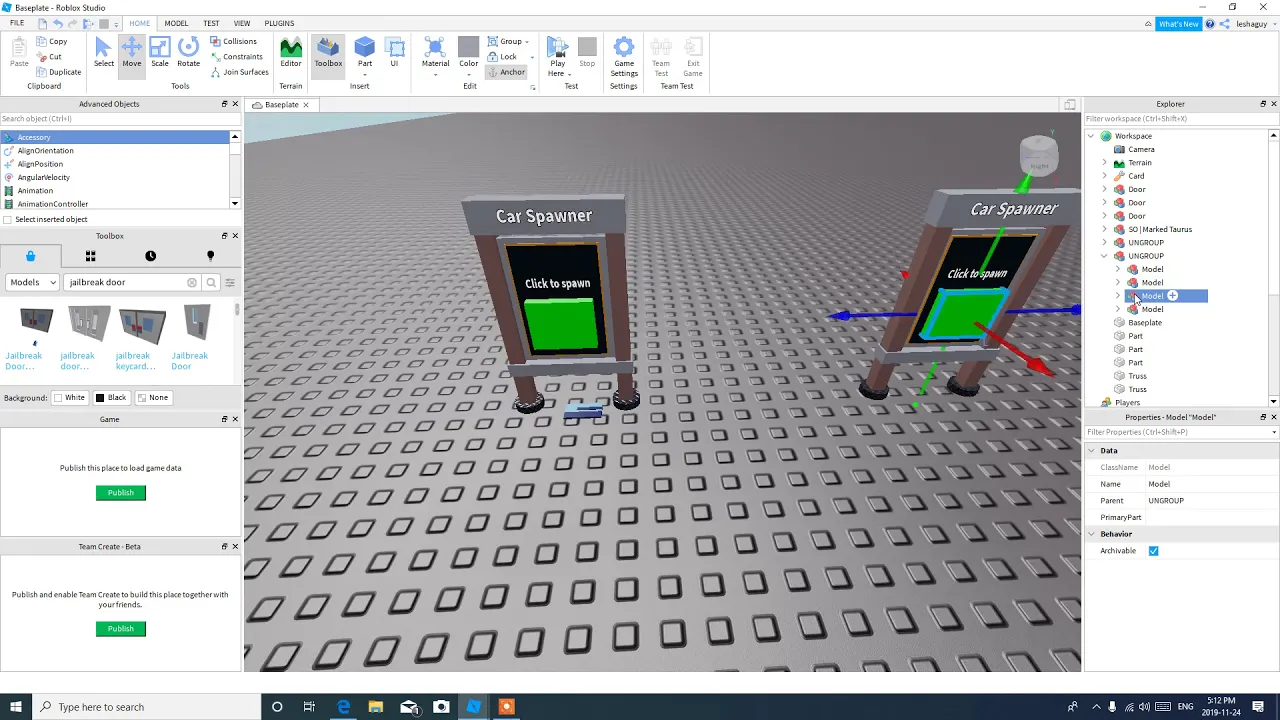Open Toolbox Recent clock tab
This screenshot has height=720, width=1280.
[150, 256]
